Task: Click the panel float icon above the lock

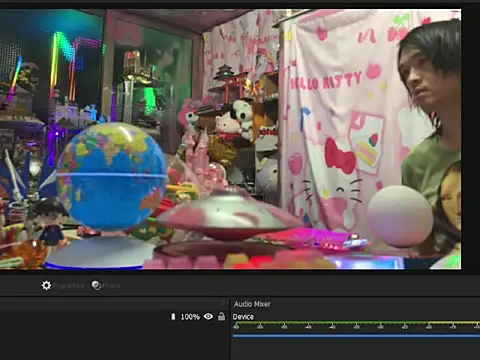Action: 223,303
